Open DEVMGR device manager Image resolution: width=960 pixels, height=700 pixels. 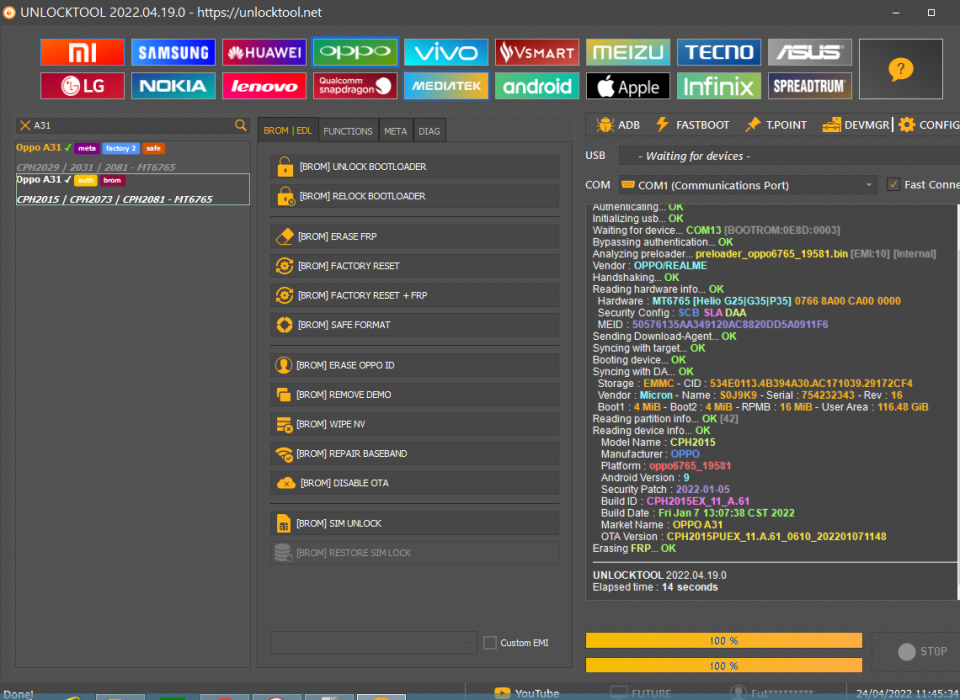tap(856, 125)
